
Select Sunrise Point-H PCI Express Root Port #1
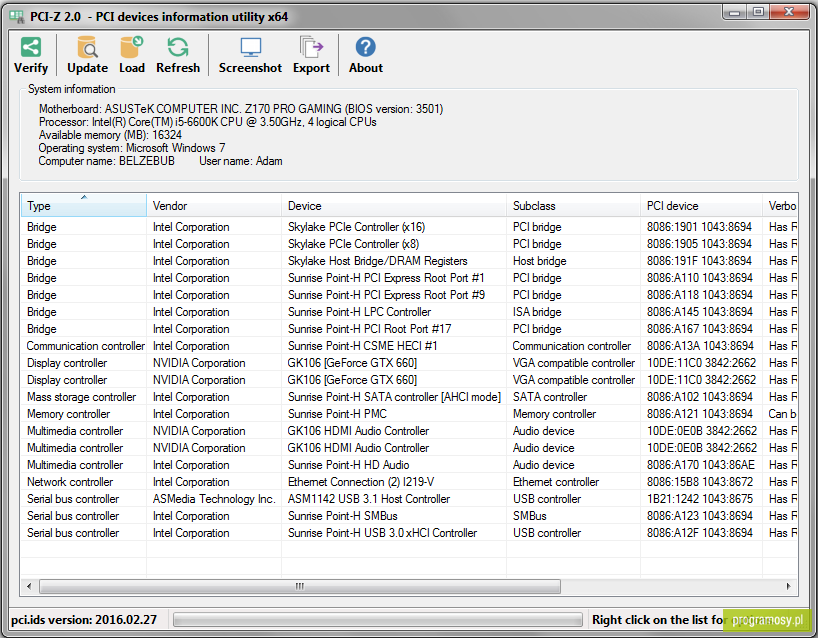coord(409,278)
